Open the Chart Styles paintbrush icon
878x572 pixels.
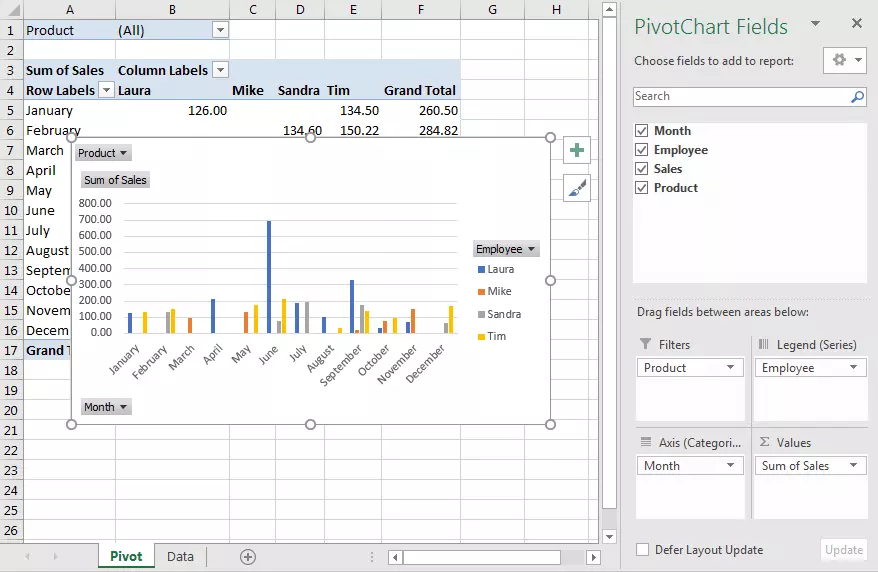[x=577, y=188]
